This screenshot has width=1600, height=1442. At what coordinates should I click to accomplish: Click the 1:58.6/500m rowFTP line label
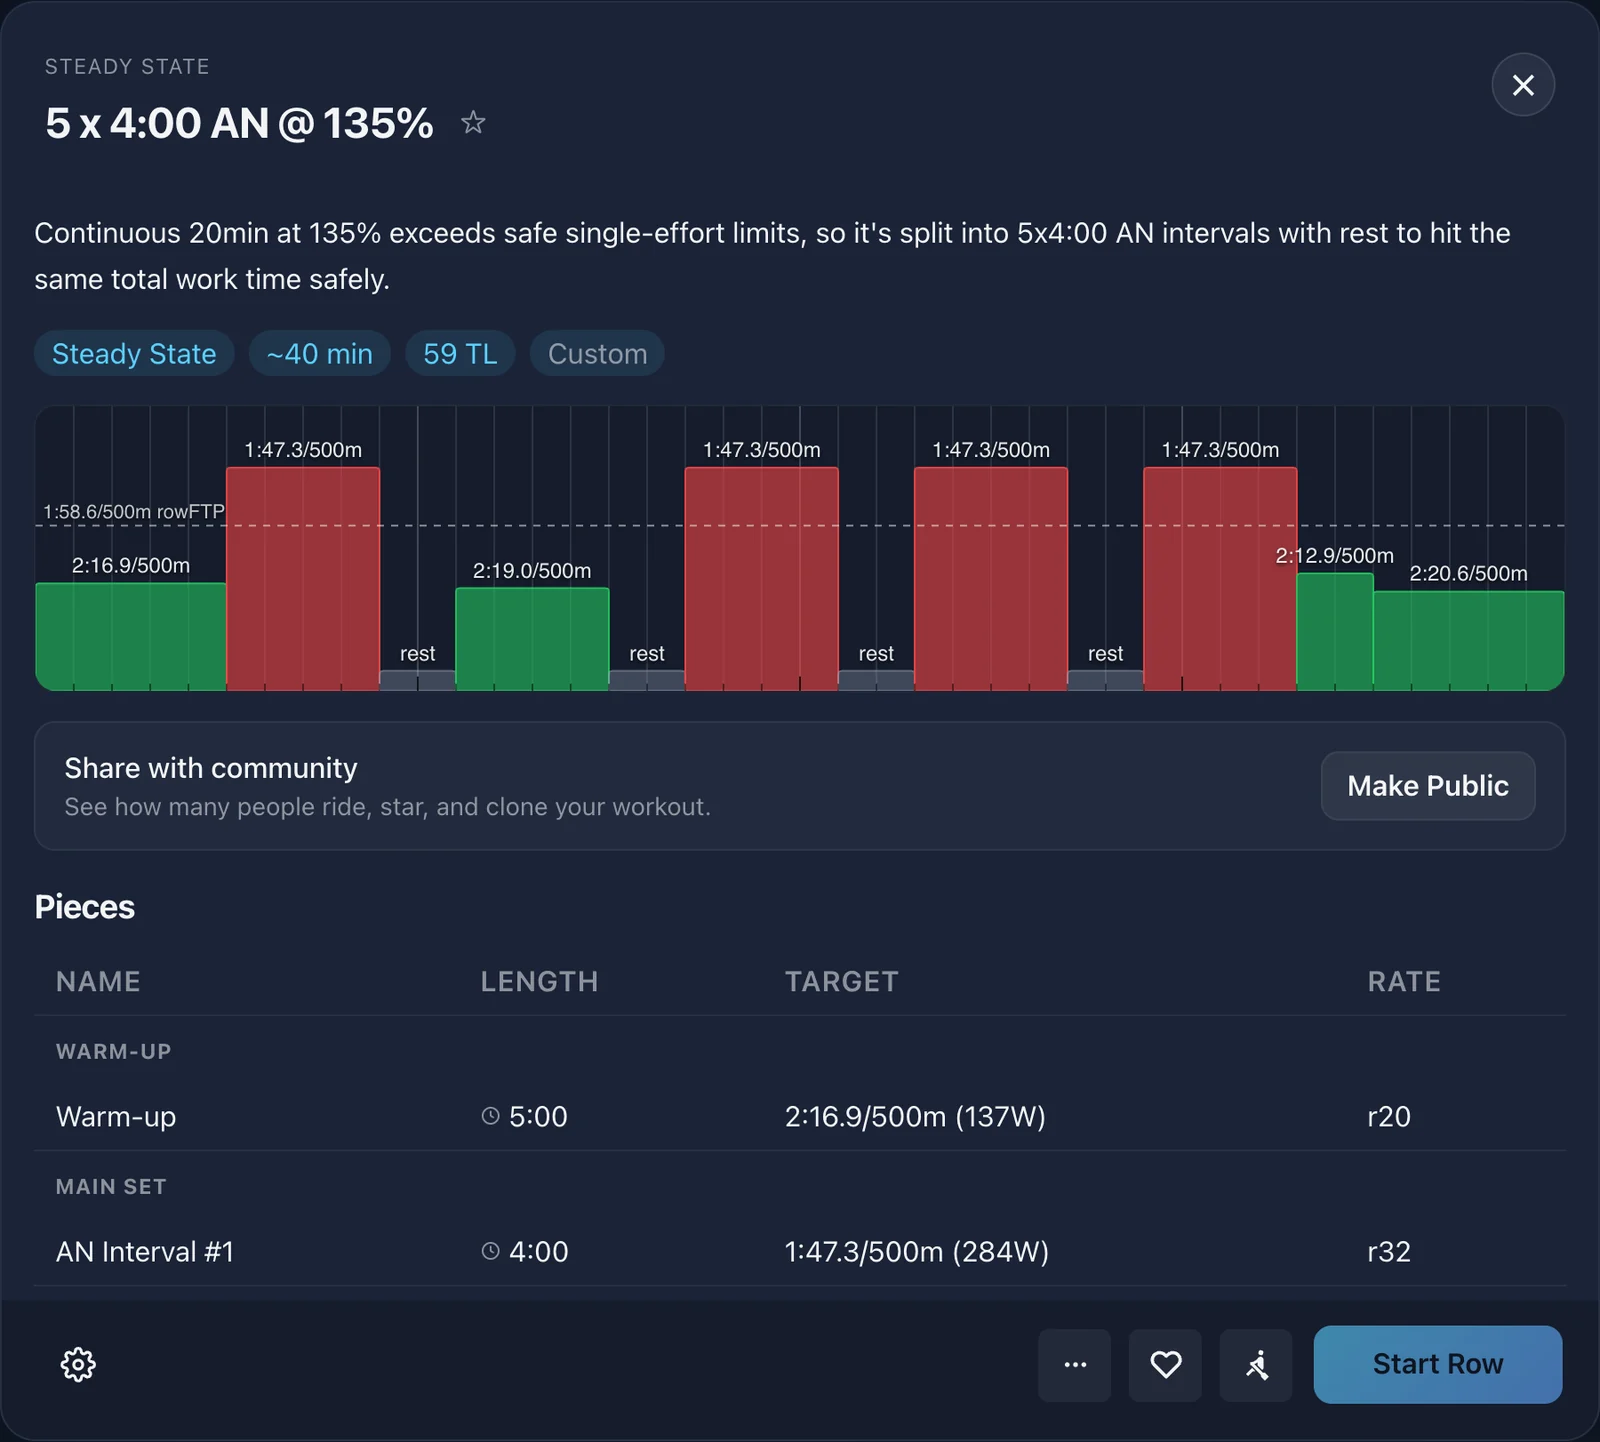134,512
